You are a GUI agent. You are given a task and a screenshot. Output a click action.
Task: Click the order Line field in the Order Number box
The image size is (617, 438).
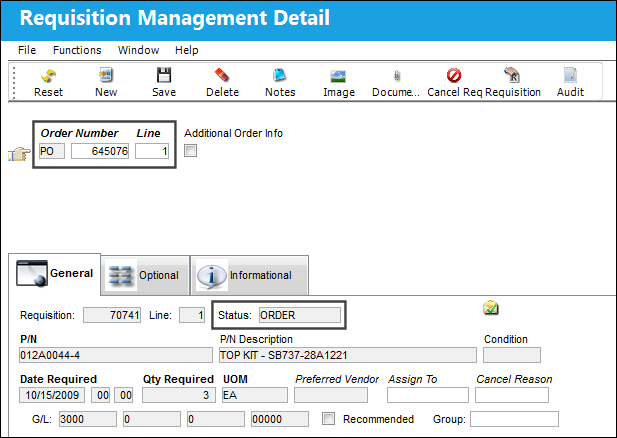point(152,151)
